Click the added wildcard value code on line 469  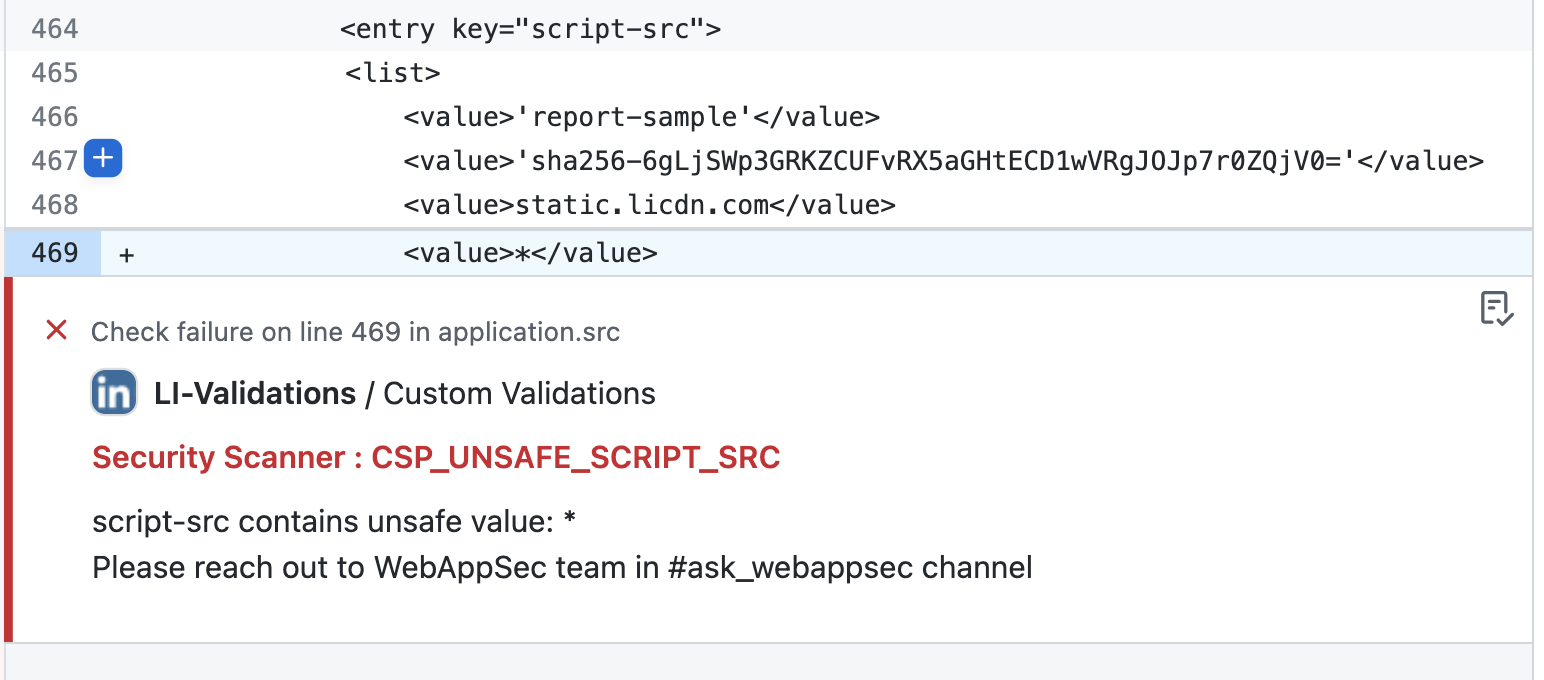pyautogui.click(x=530, y=253)
